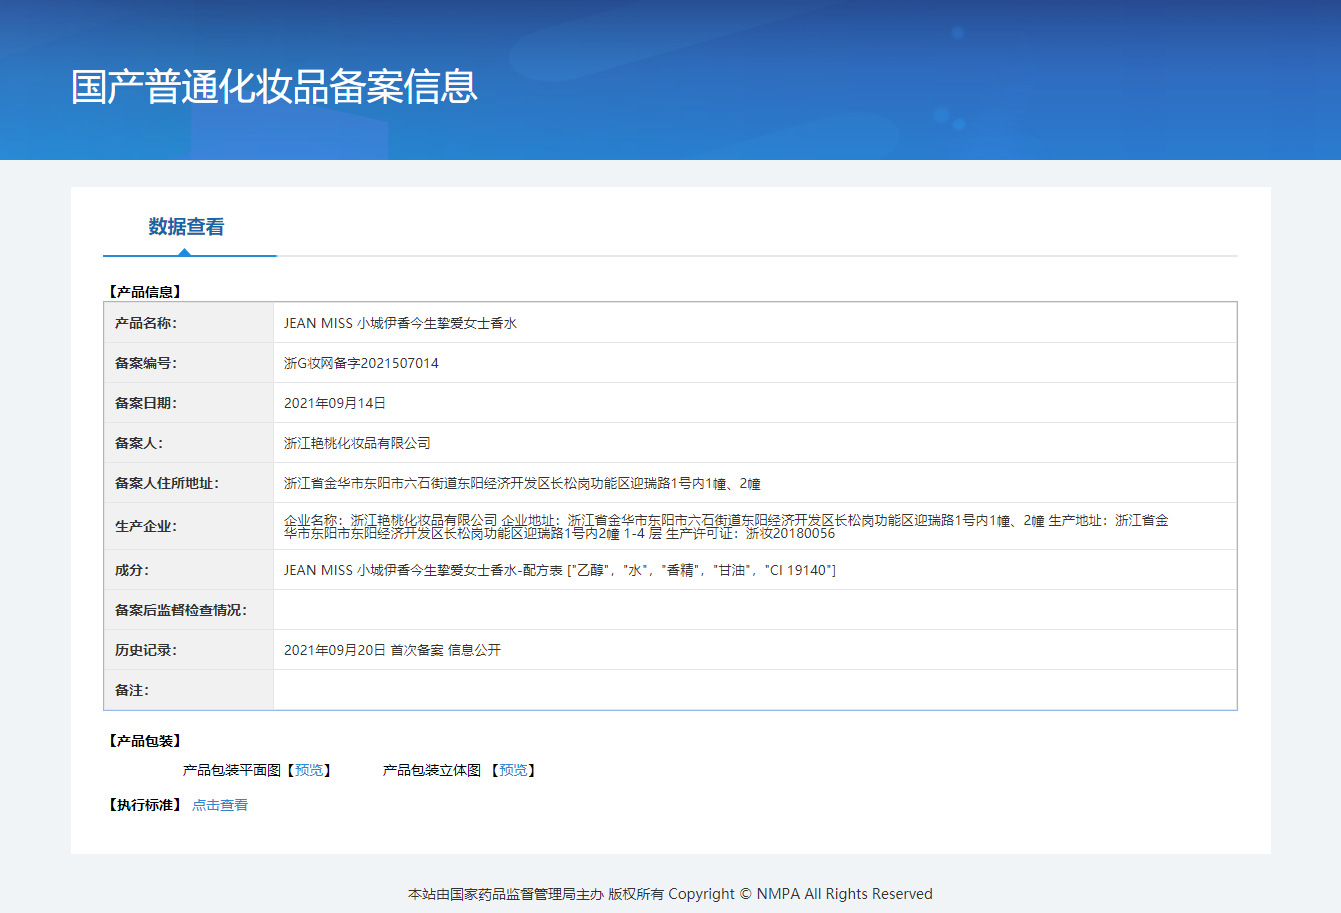
Task: Click the 备案编号 label
Action: tap(146, 363)
